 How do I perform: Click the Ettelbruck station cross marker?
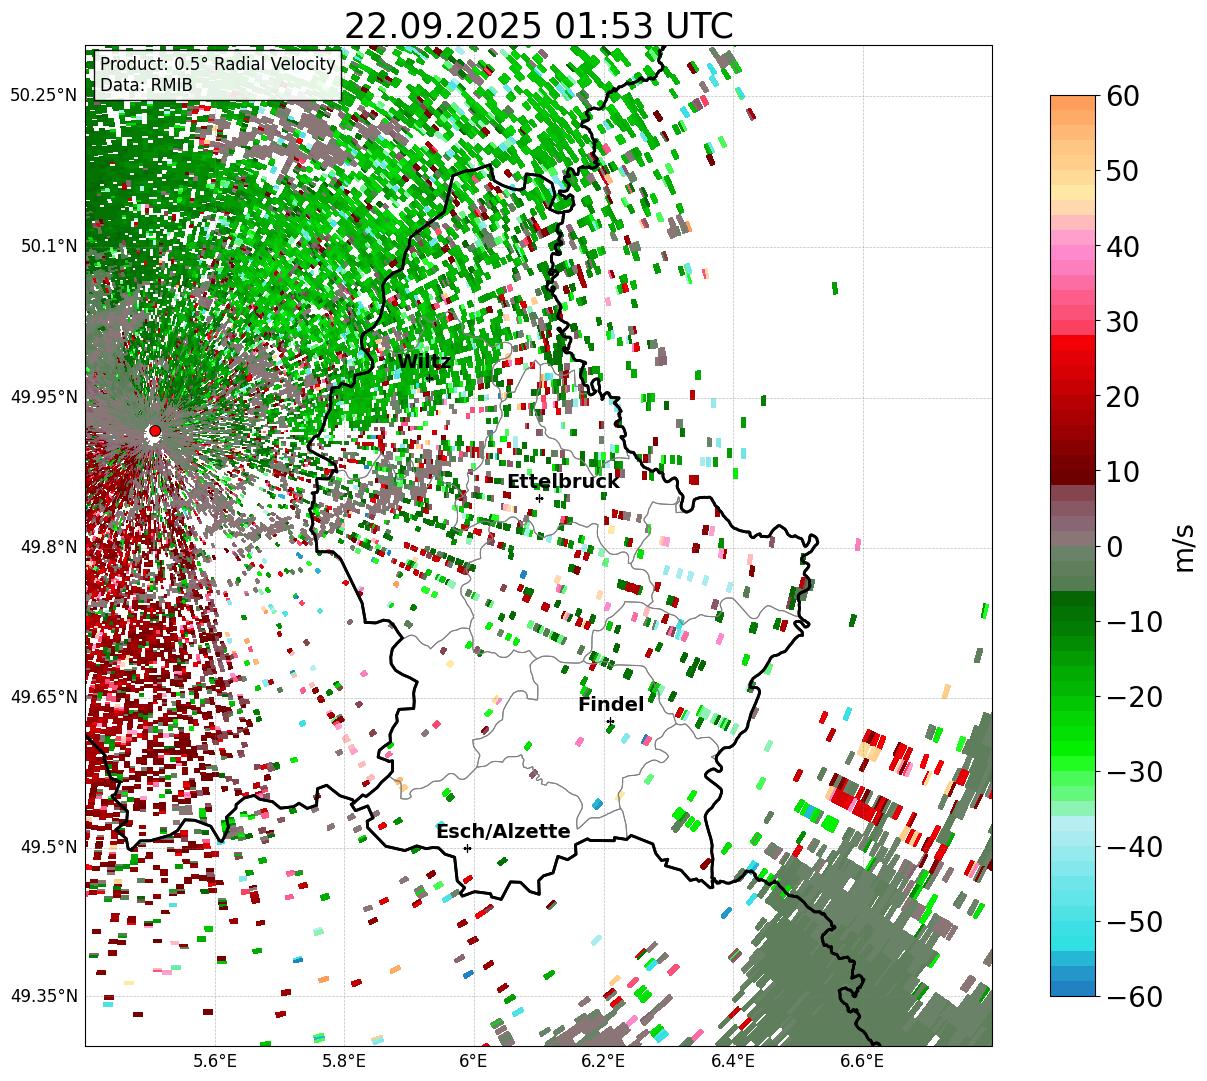point(539,498)
